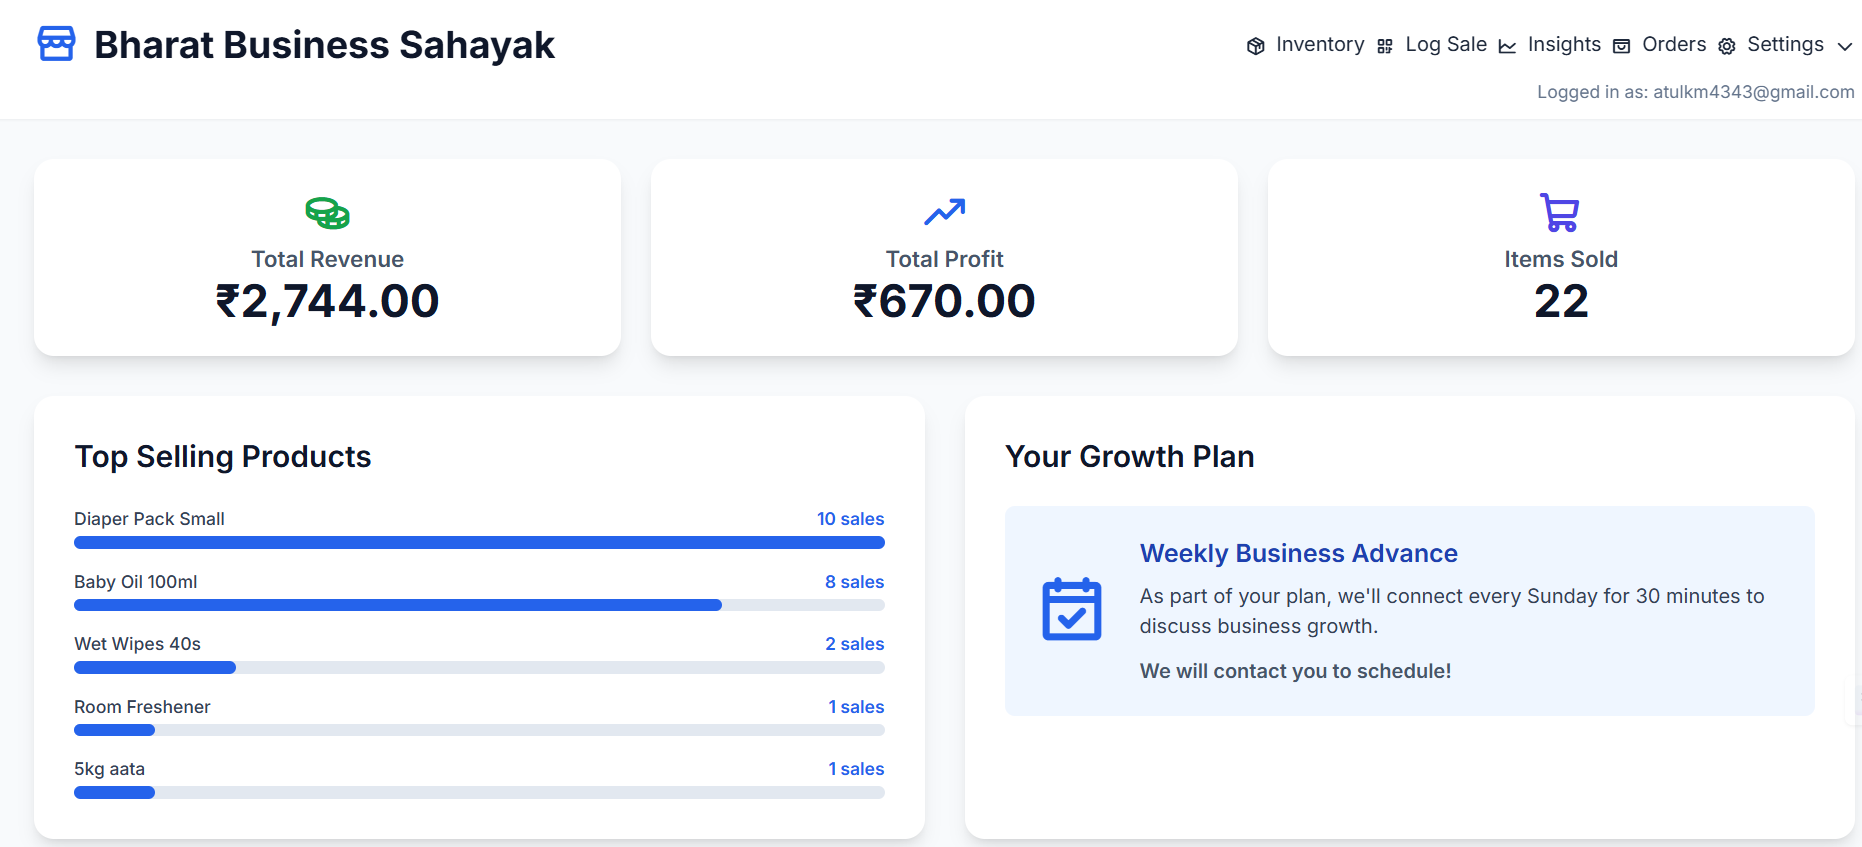This screenshot has width=1862, height=847.
Task: Open the Inventory menu item
Action: [x=1320, y=45]
